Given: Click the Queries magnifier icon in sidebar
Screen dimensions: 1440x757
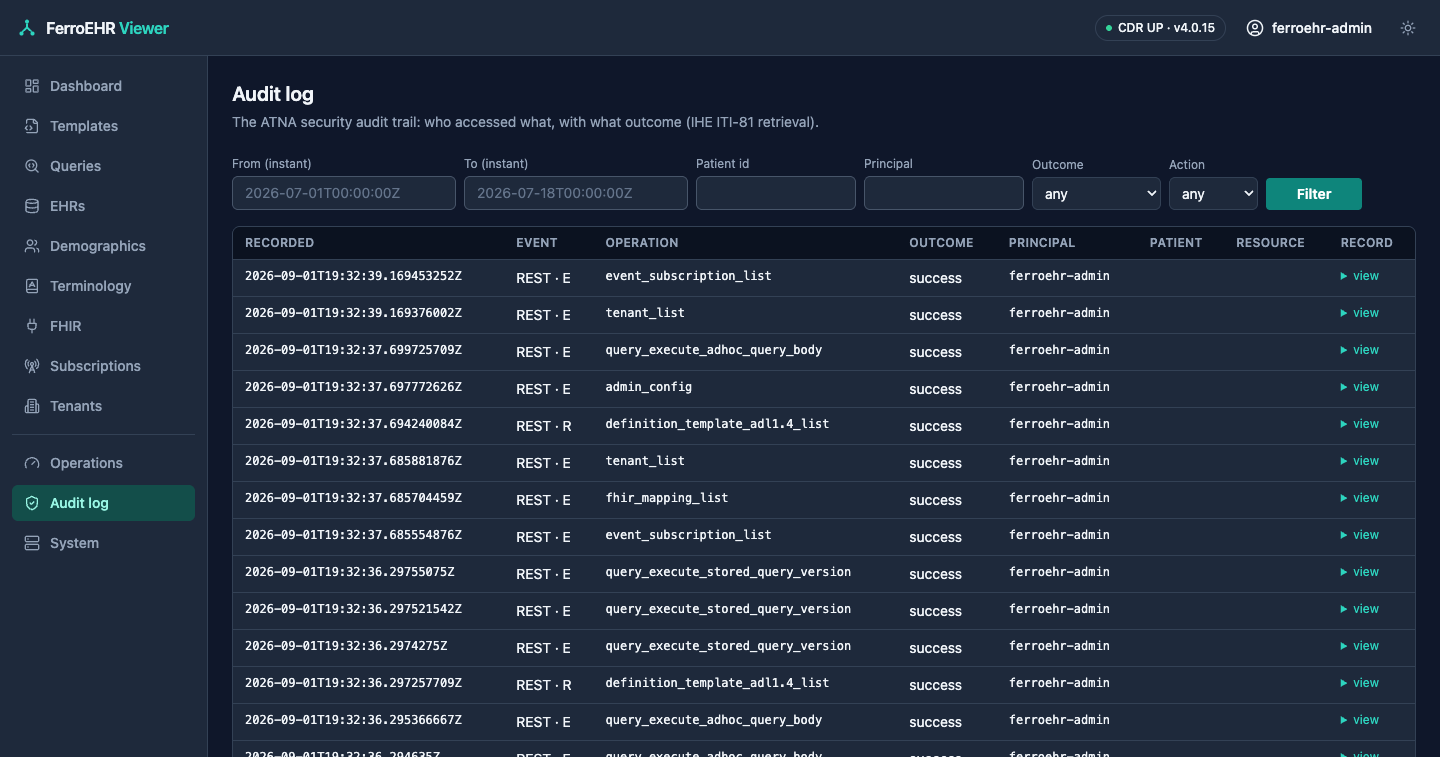Looking at the screenshot, I should click(32, 166).
